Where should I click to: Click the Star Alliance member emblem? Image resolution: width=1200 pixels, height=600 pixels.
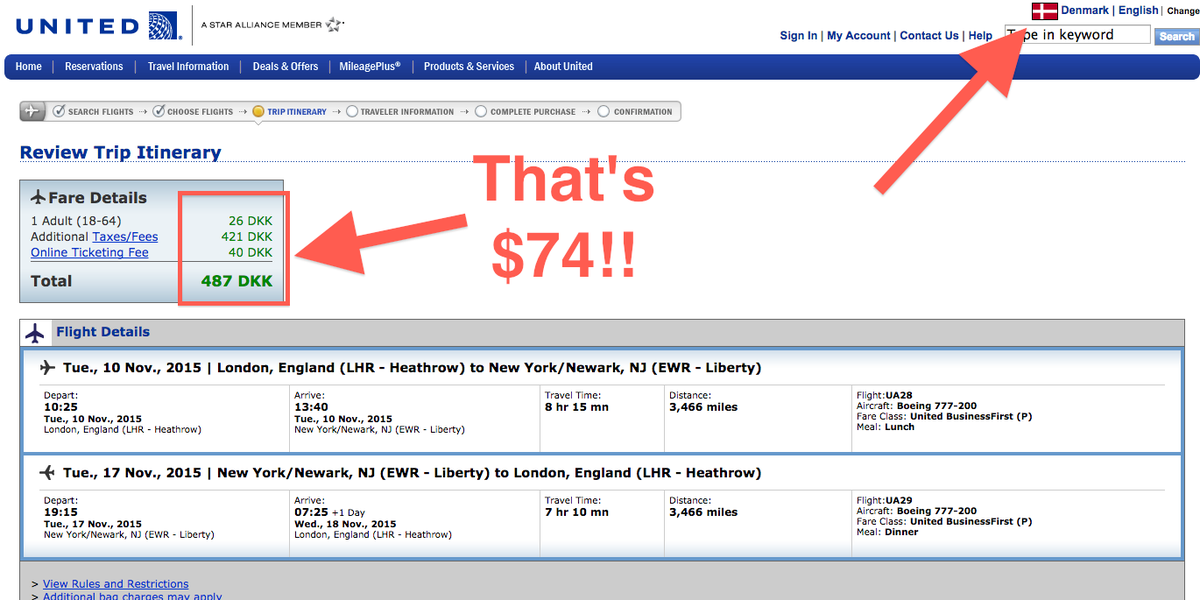[x=334, y=24]
